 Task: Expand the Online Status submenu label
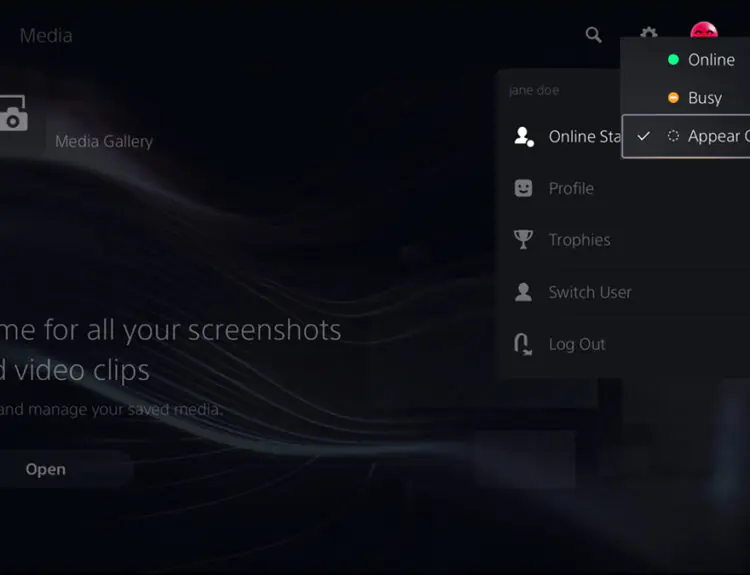coord(585,137)
